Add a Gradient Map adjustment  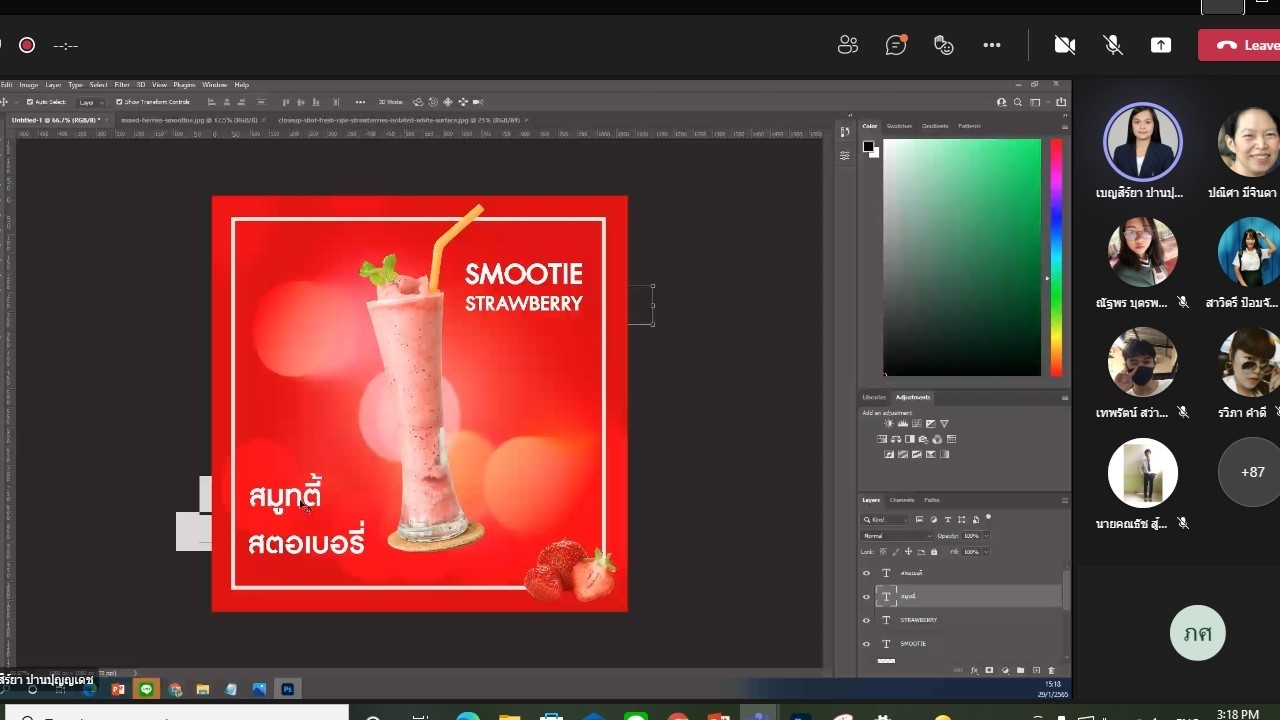pos(944,454)
